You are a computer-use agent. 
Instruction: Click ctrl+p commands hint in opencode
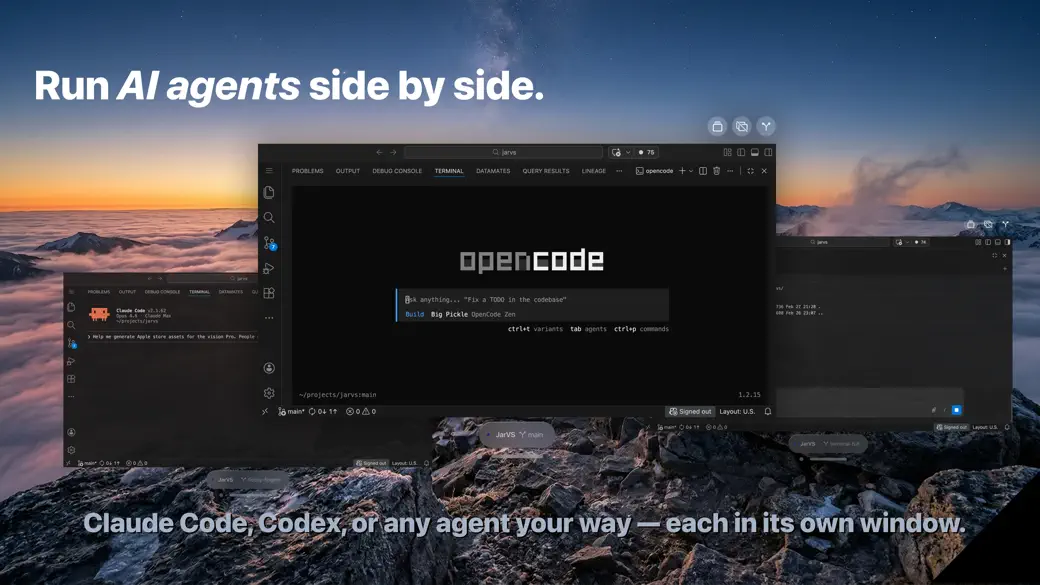(x=641, y=329)
